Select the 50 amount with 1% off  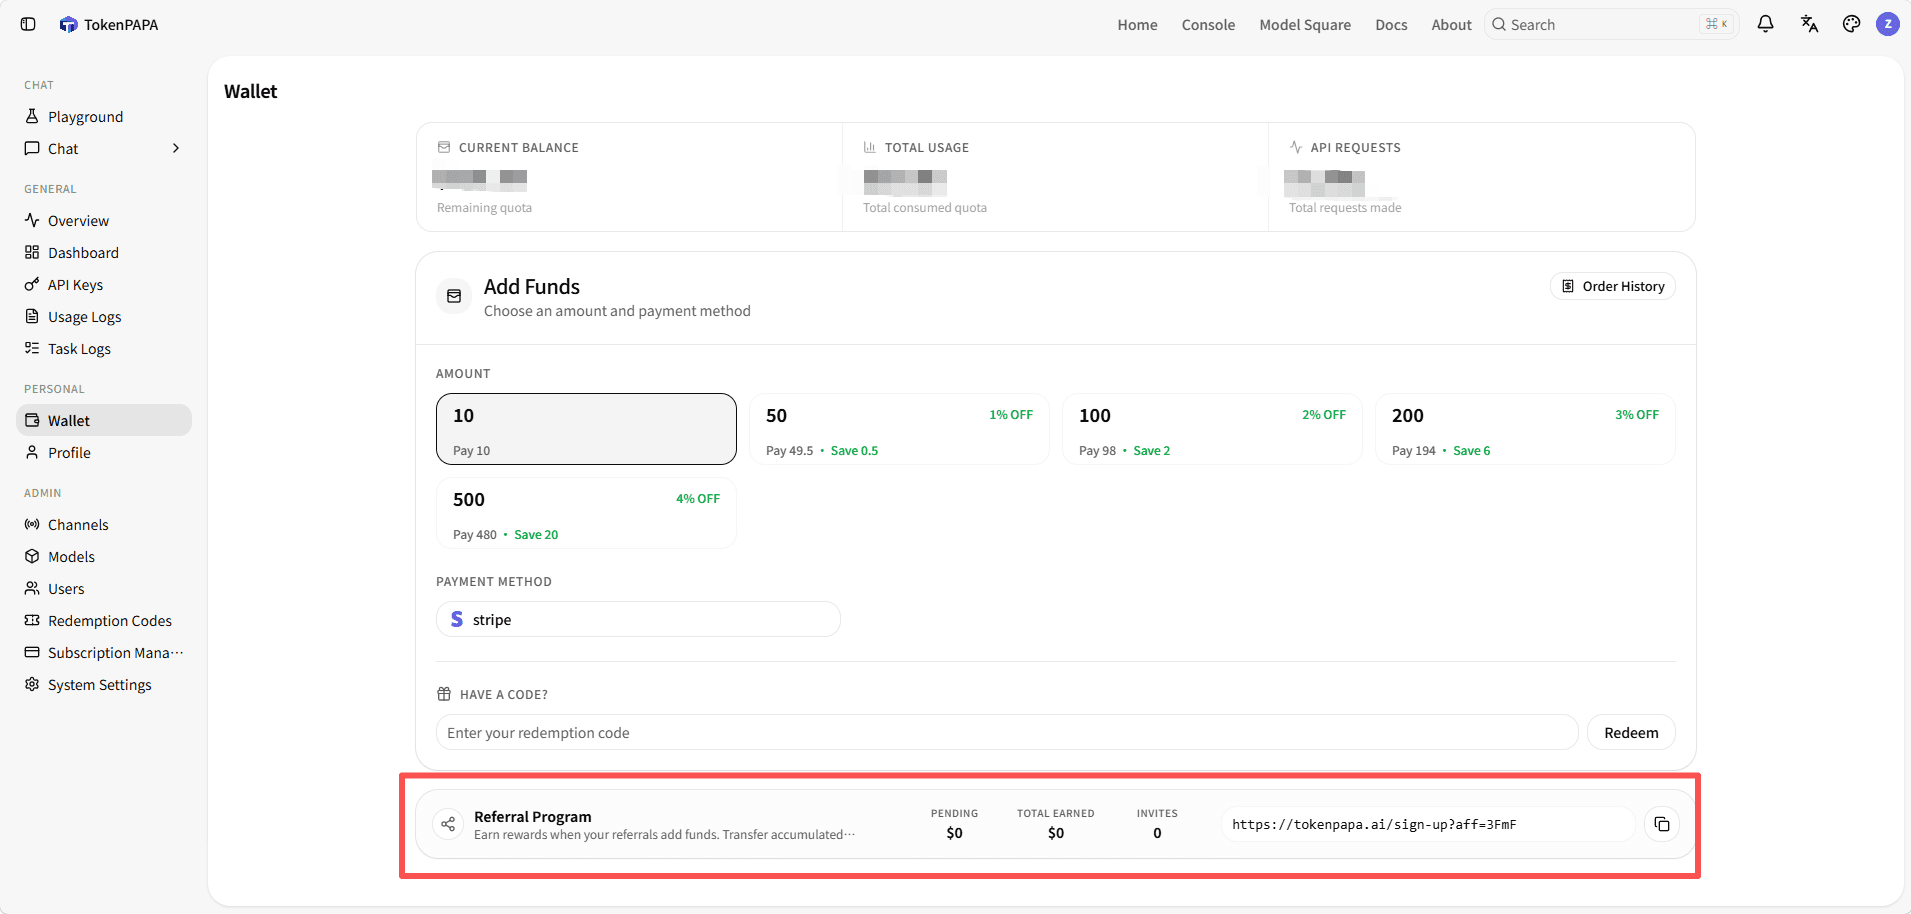click(899, 429)
